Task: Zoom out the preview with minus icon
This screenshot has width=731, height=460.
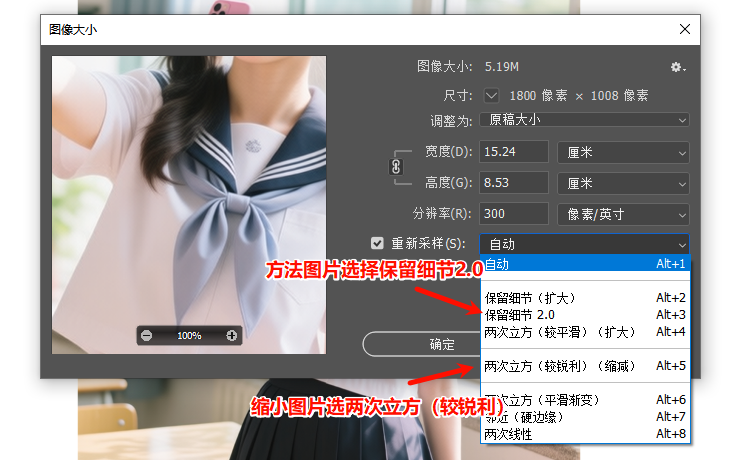Action: point(147,336)
